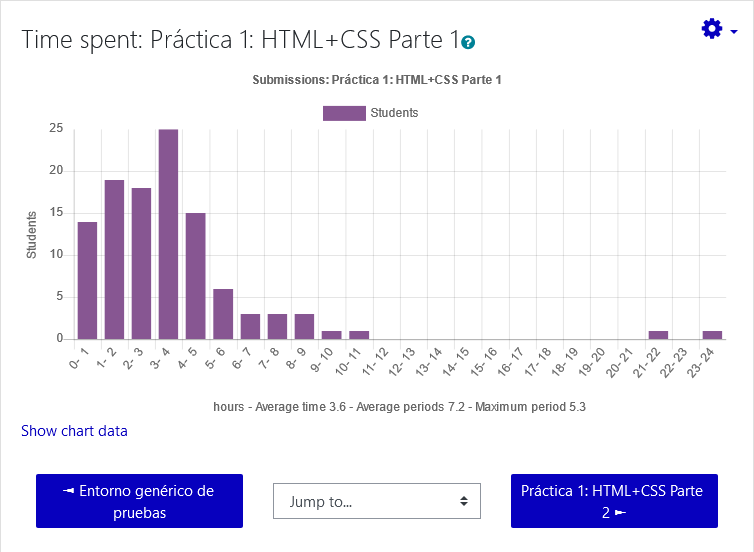Click the 23-24 hours bar
The height and width of the screenshot is (552, 754).
pos(712,334)
